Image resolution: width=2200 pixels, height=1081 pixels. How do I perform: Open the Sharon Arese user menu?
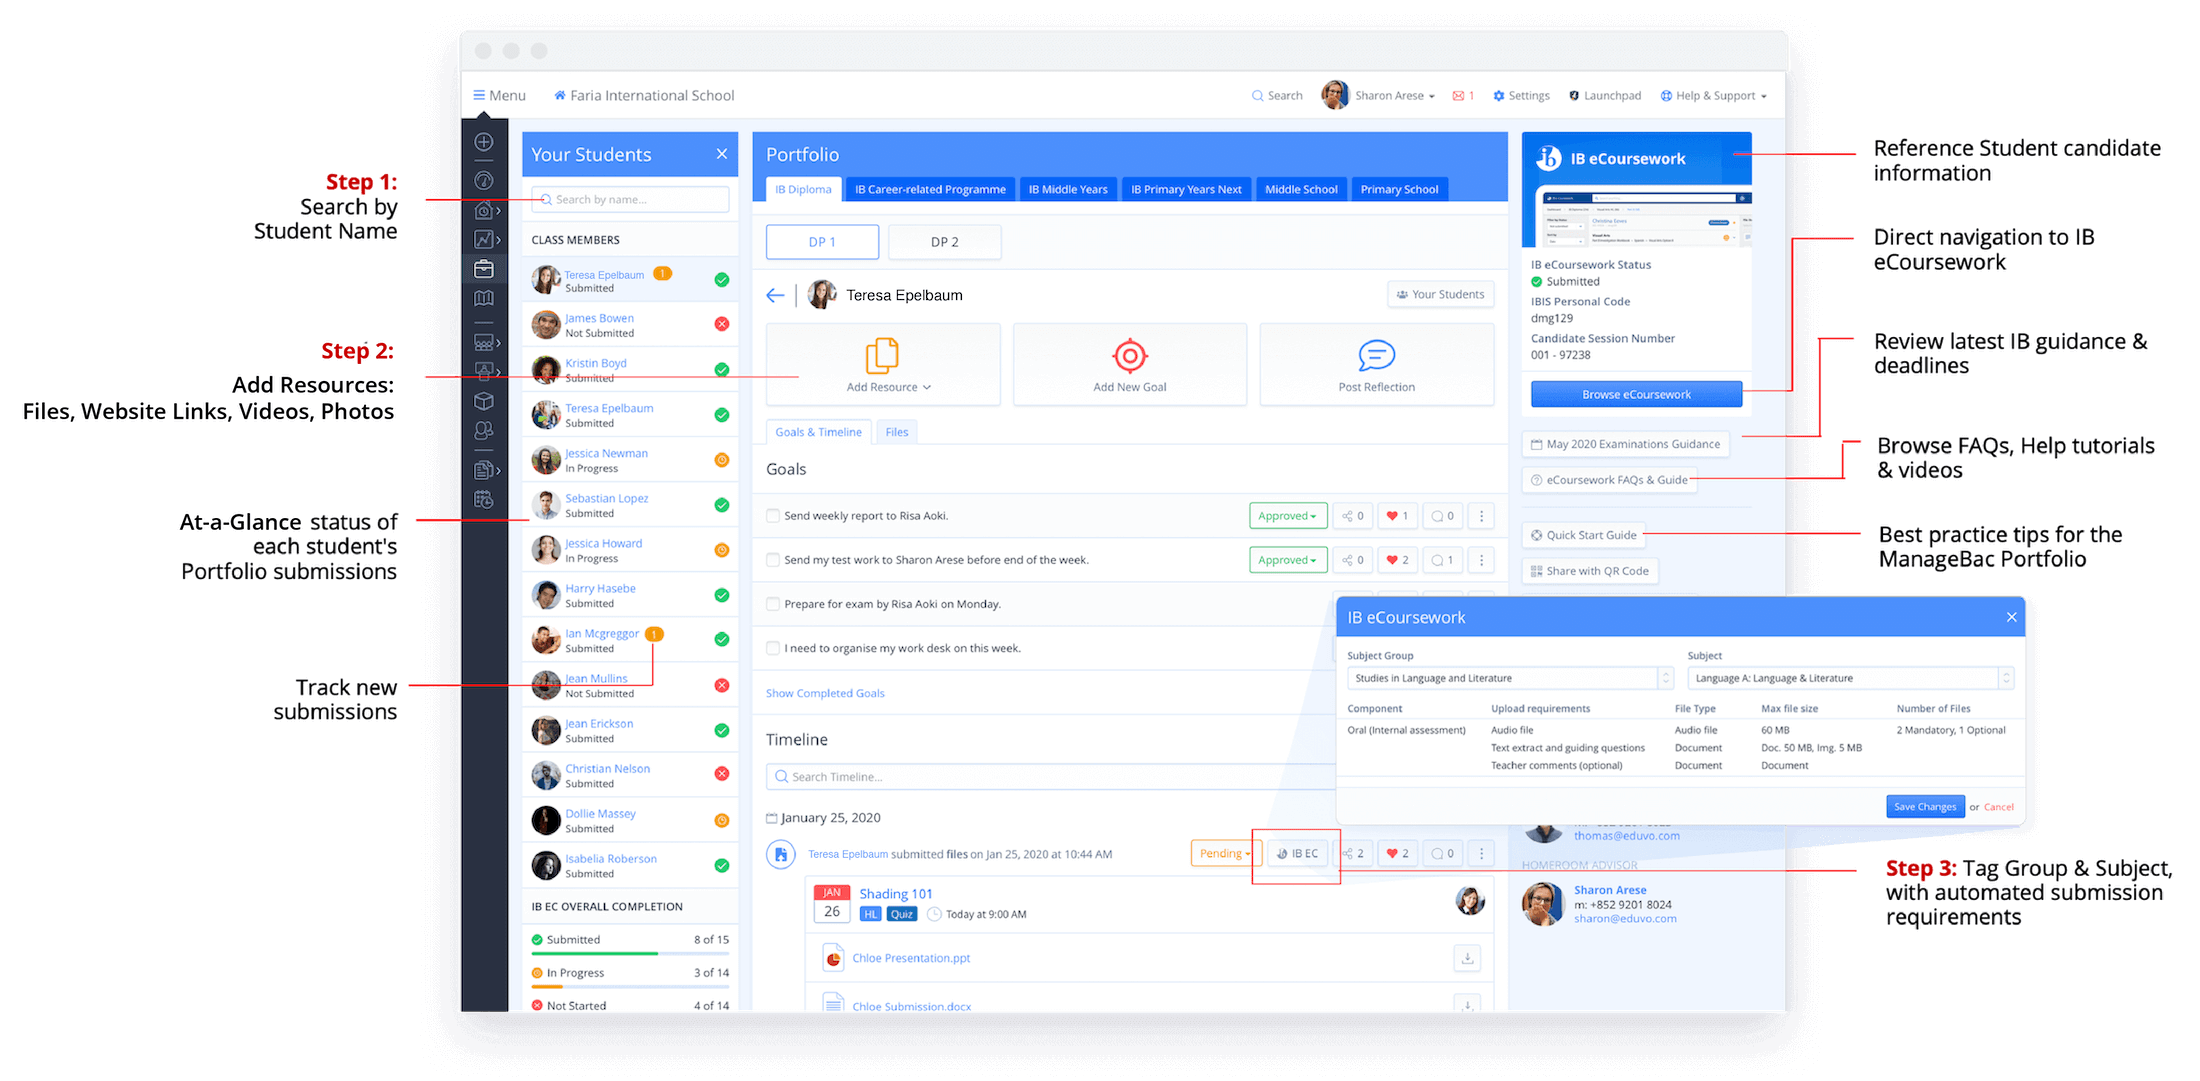1380,96
